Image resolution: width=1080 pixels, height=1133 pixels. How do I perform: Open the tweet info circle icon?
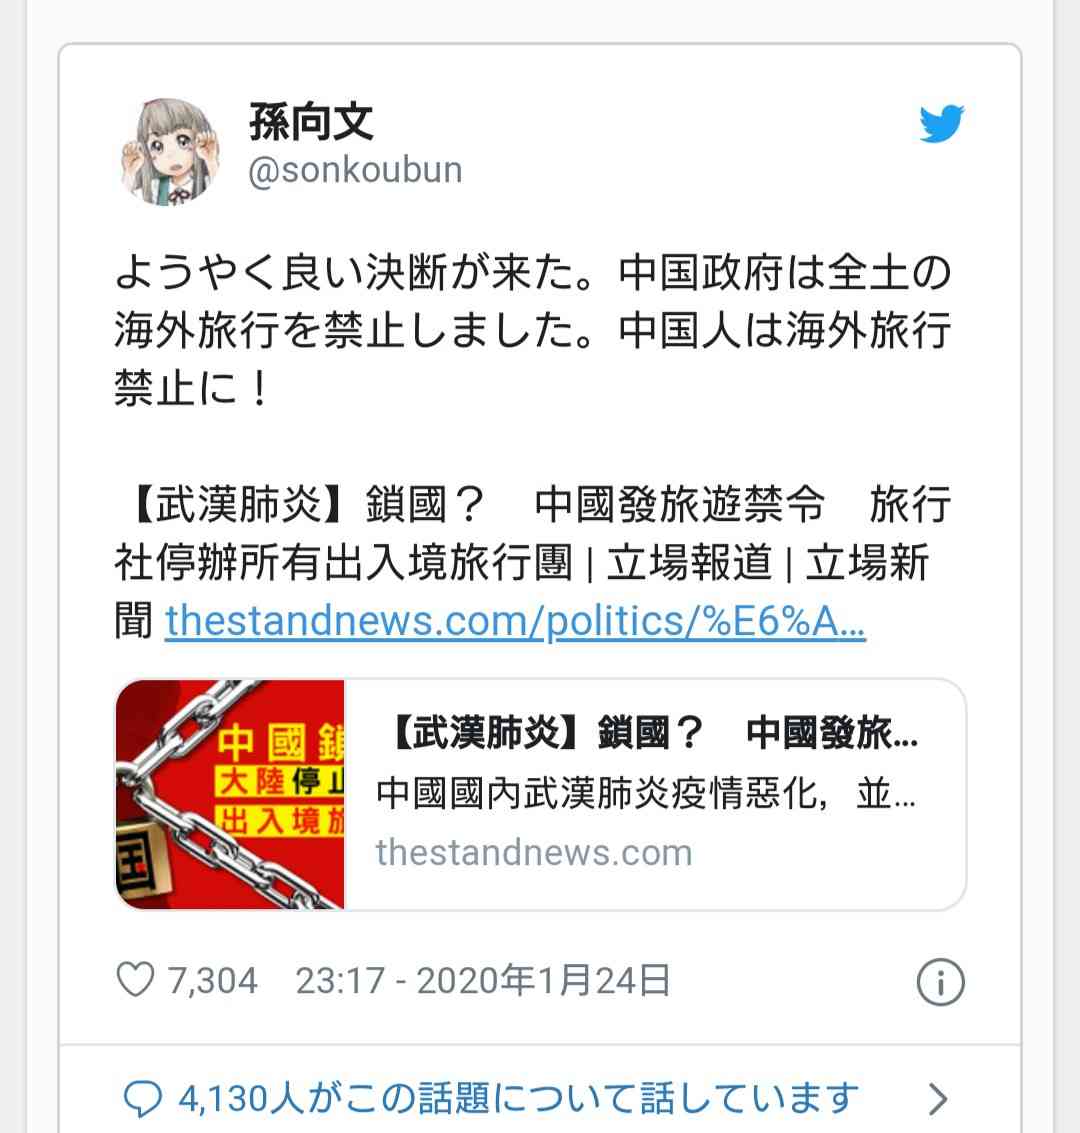[x=940, y=982]
